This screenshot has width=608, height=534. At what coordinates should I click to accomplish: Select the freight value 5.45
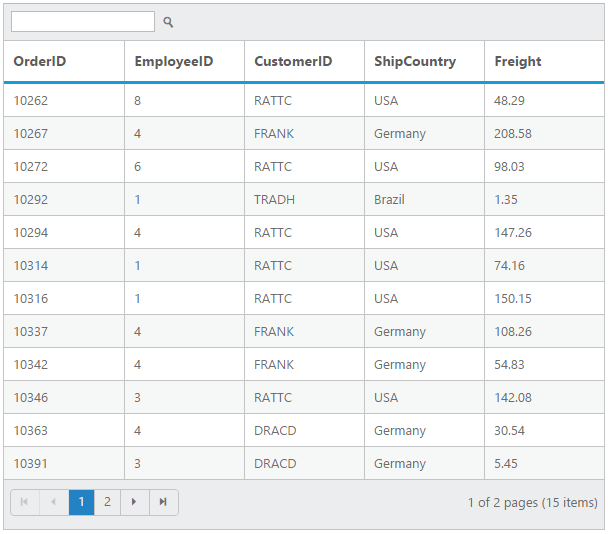tap(506, 463)
